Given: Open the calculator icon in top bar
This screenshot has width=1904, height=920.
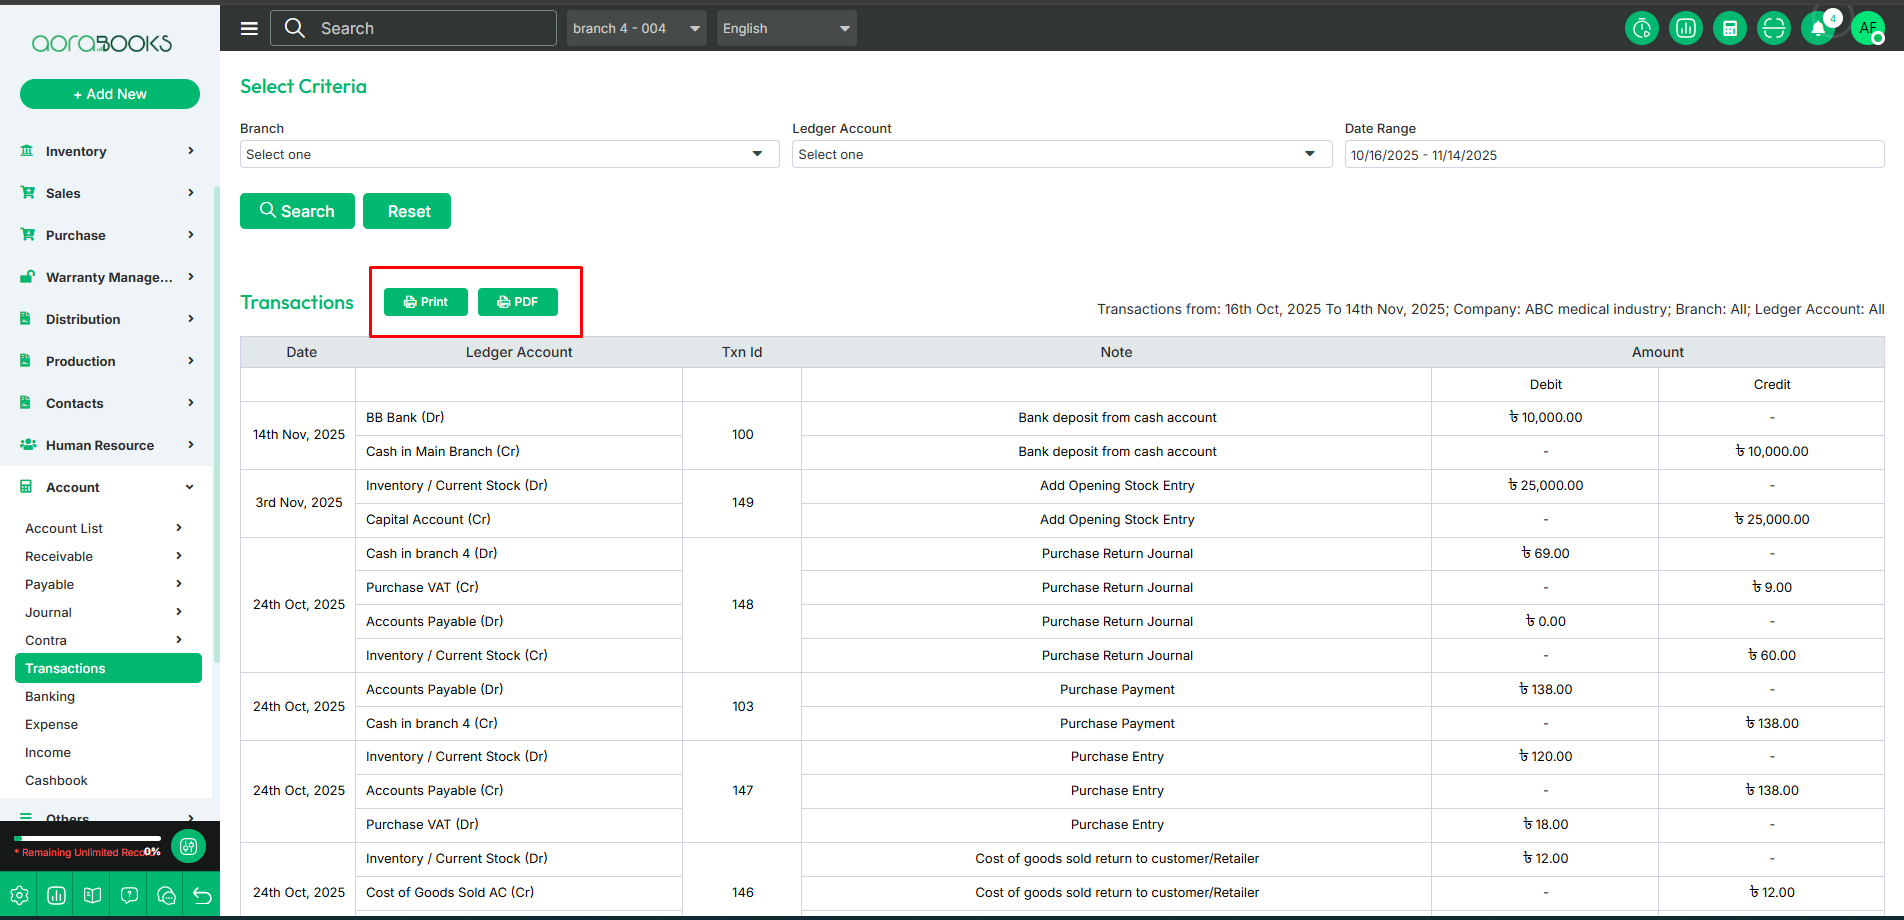Looking at the screenshot, I should [x=1729, y=28].
